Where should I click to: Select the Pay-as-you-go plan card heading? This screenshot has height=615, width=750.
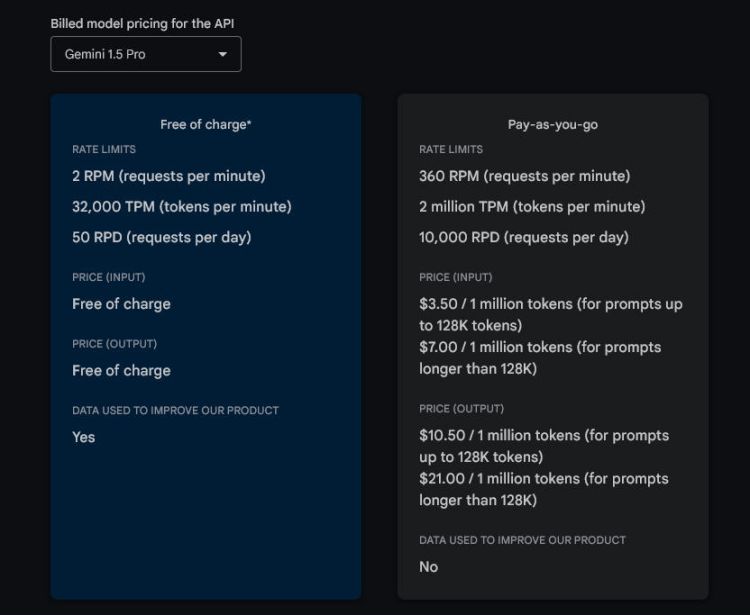pyautogui.click(x=552, y=125)
